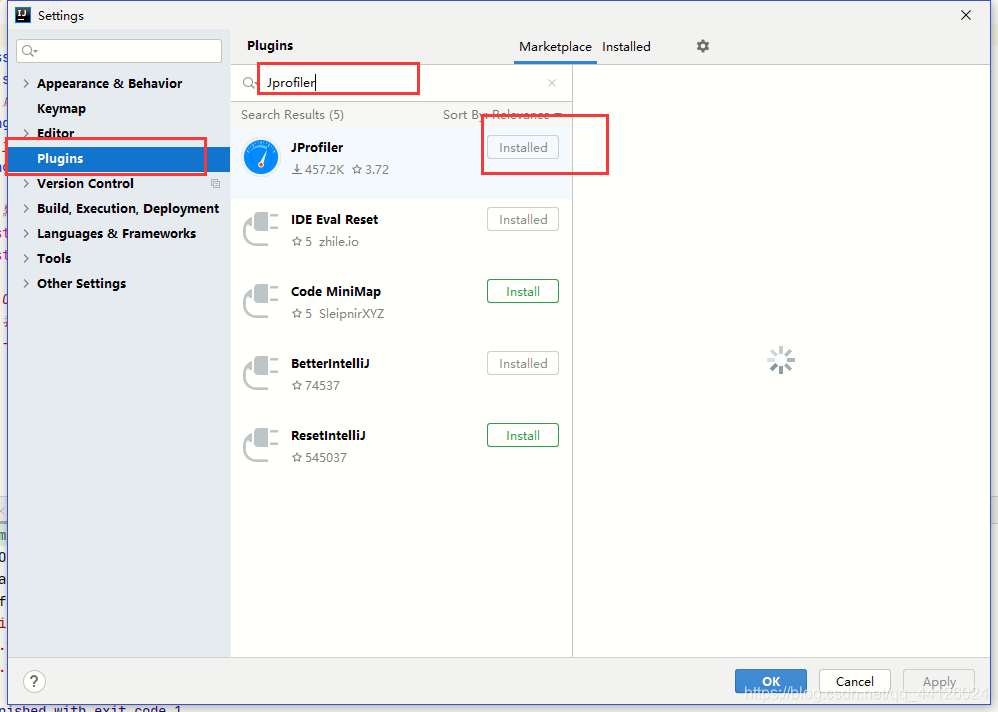Click the settings search magnifier icon
998x712 pixels.
tap(29, 51)
